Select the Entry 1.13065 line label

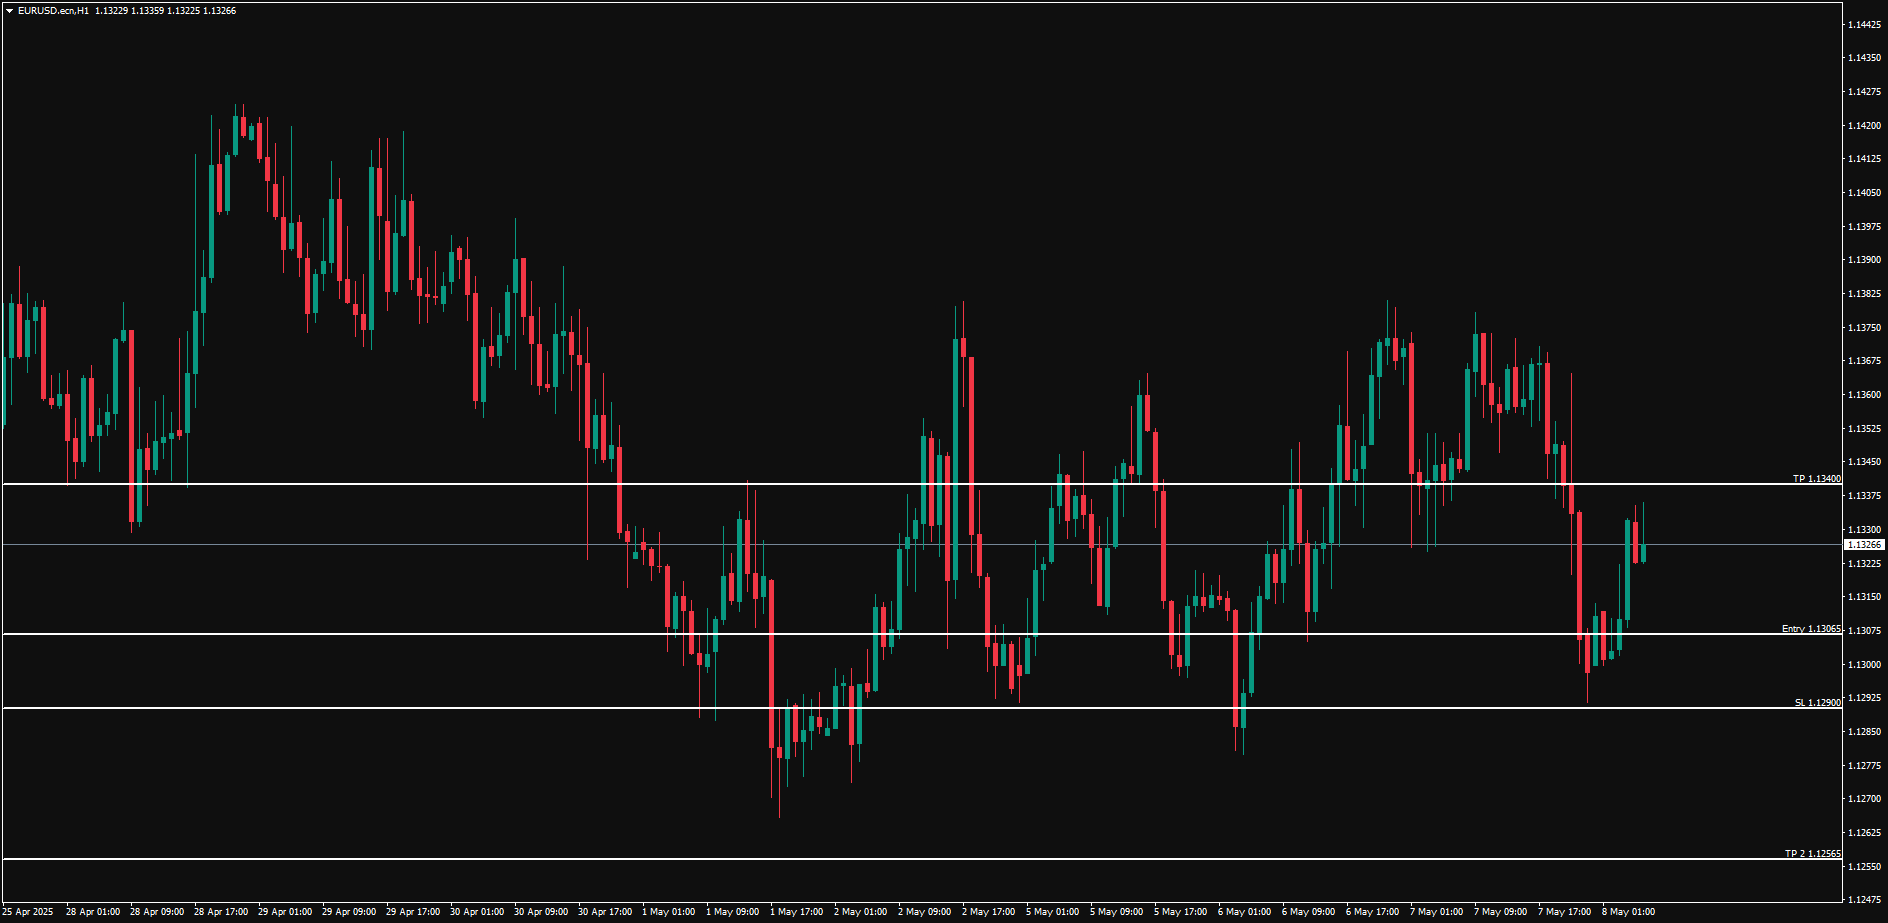coord(1810,629)
